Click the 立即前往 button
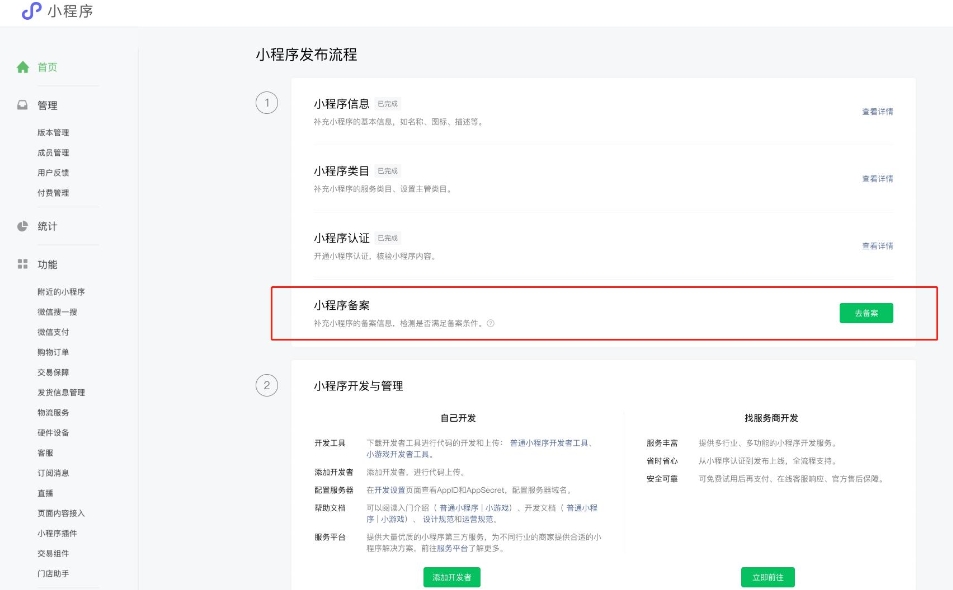Viewport: 953px width, 590px height. [769, 577]
